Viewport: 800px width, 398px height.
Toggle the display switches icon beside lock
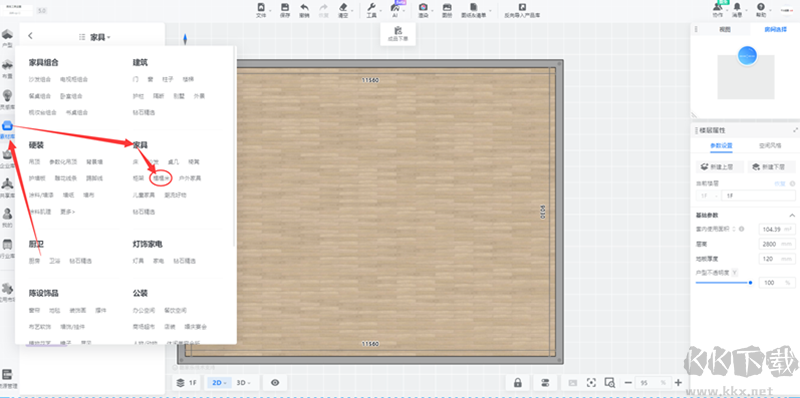(545, 383)
